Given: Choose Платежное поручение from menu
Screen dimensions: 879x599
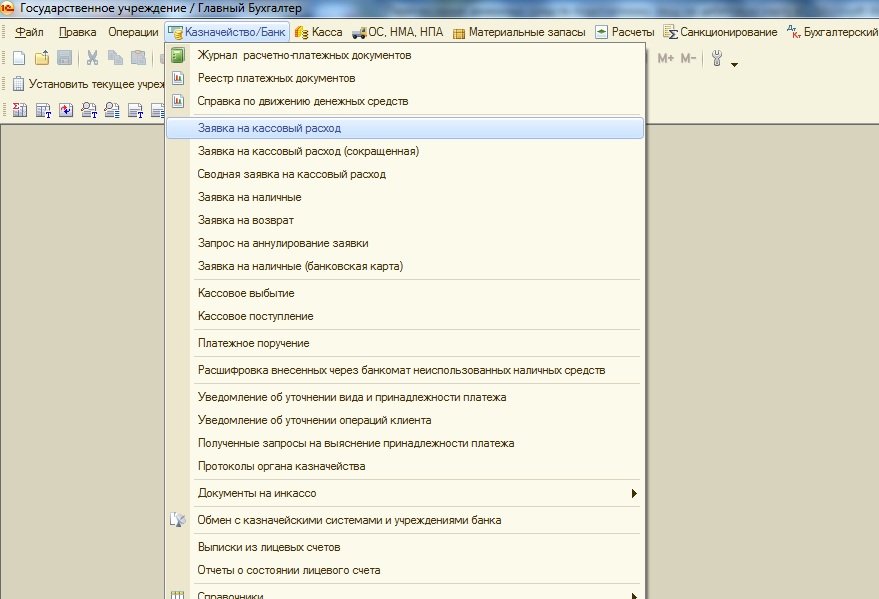Looking at the screenshot, I should [253, 343].
